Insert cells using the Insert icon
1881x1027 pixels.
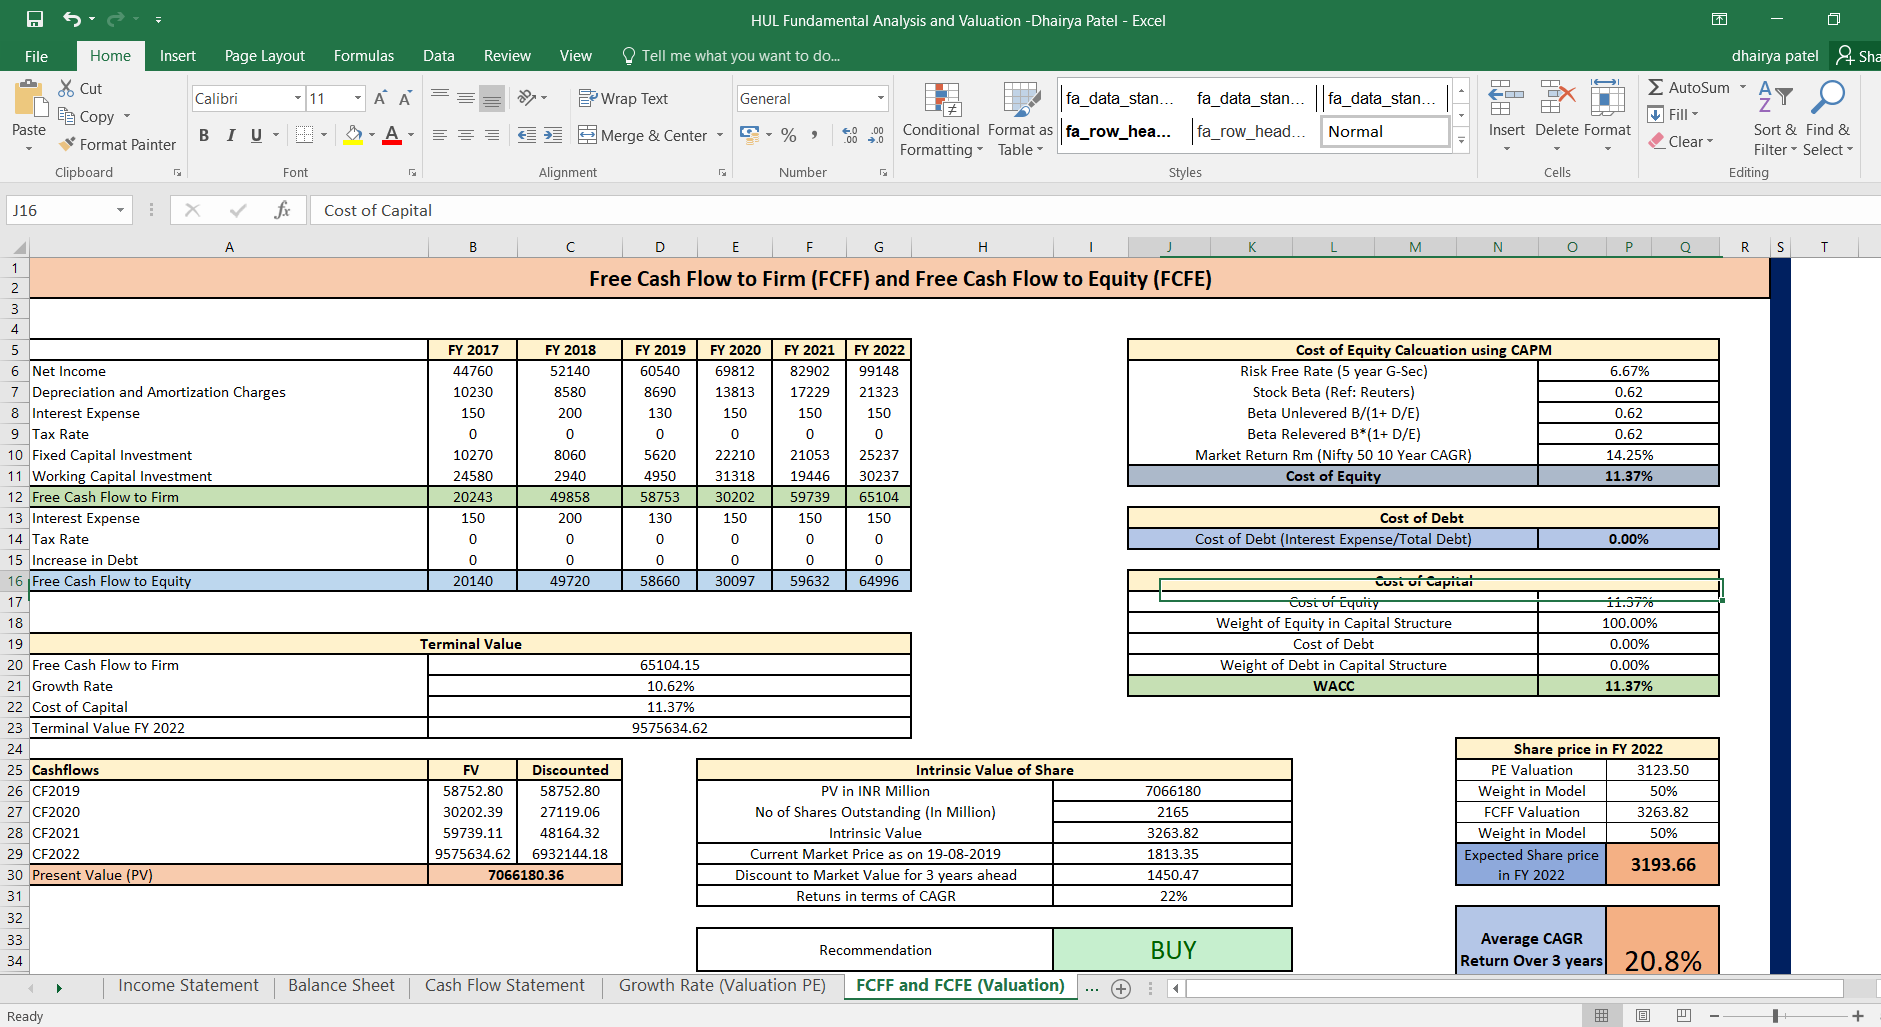pyautogui.click(x=1506, y=99)
